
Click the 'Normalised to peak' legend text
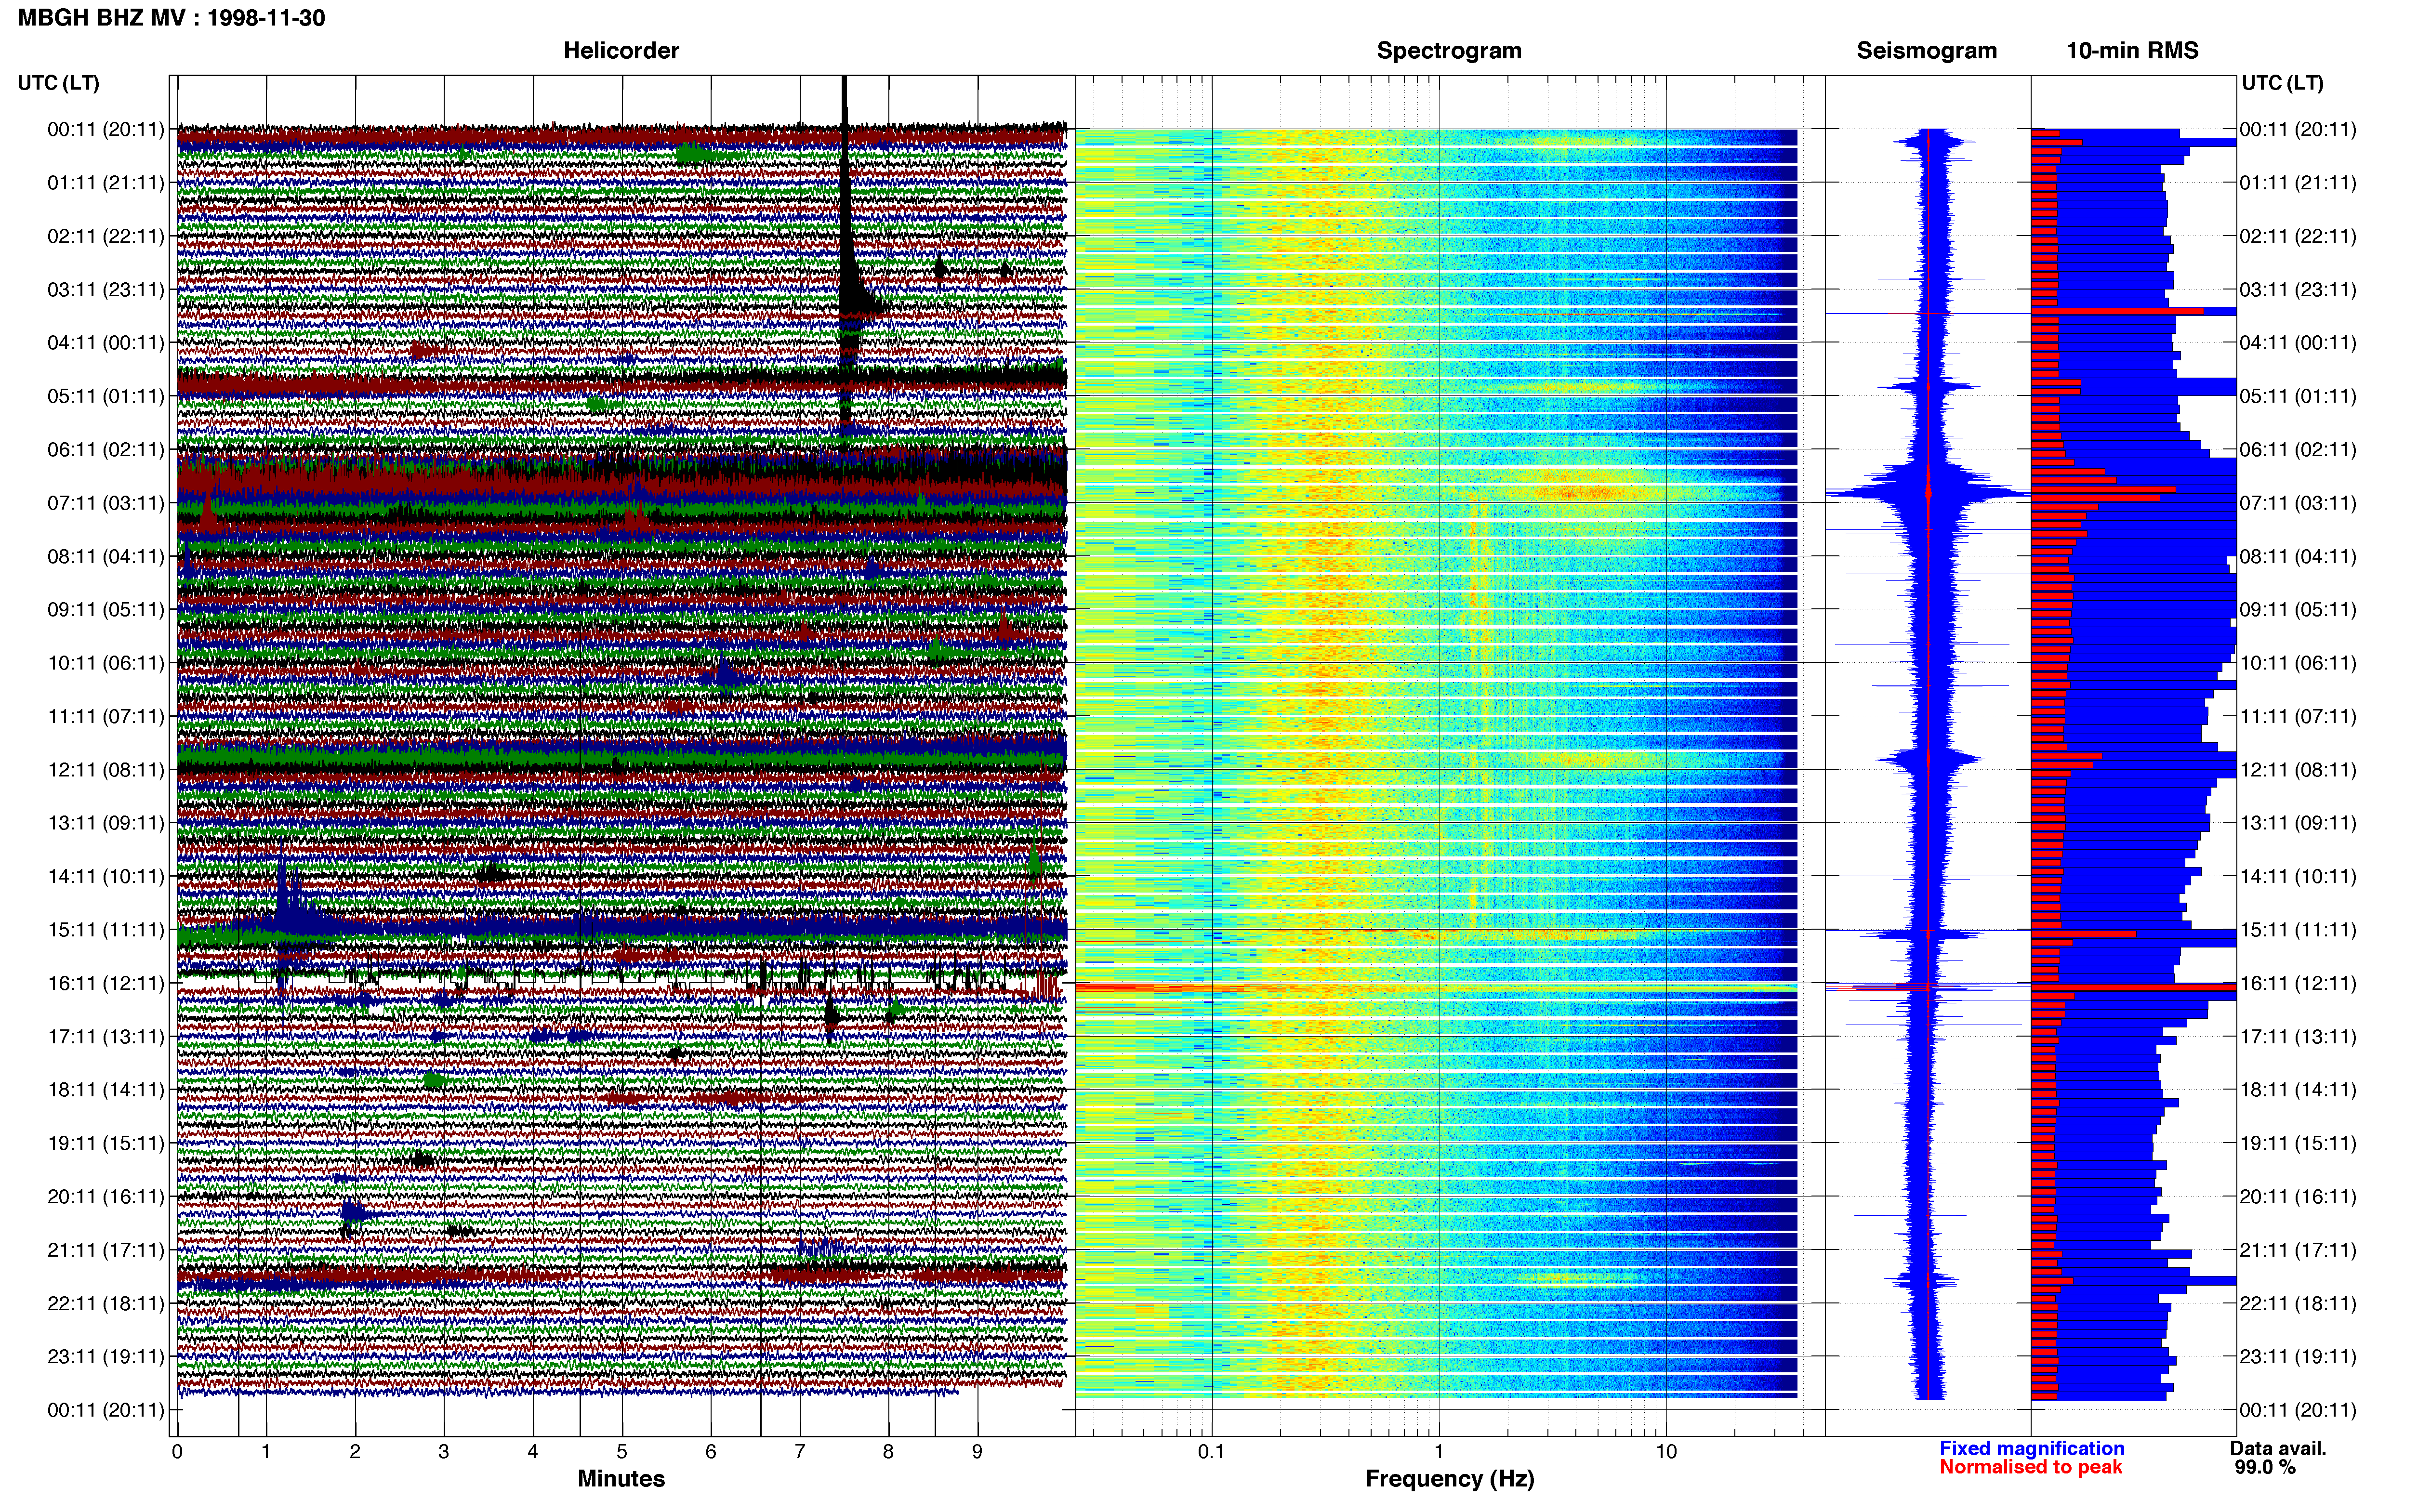coord(2030,1467)
